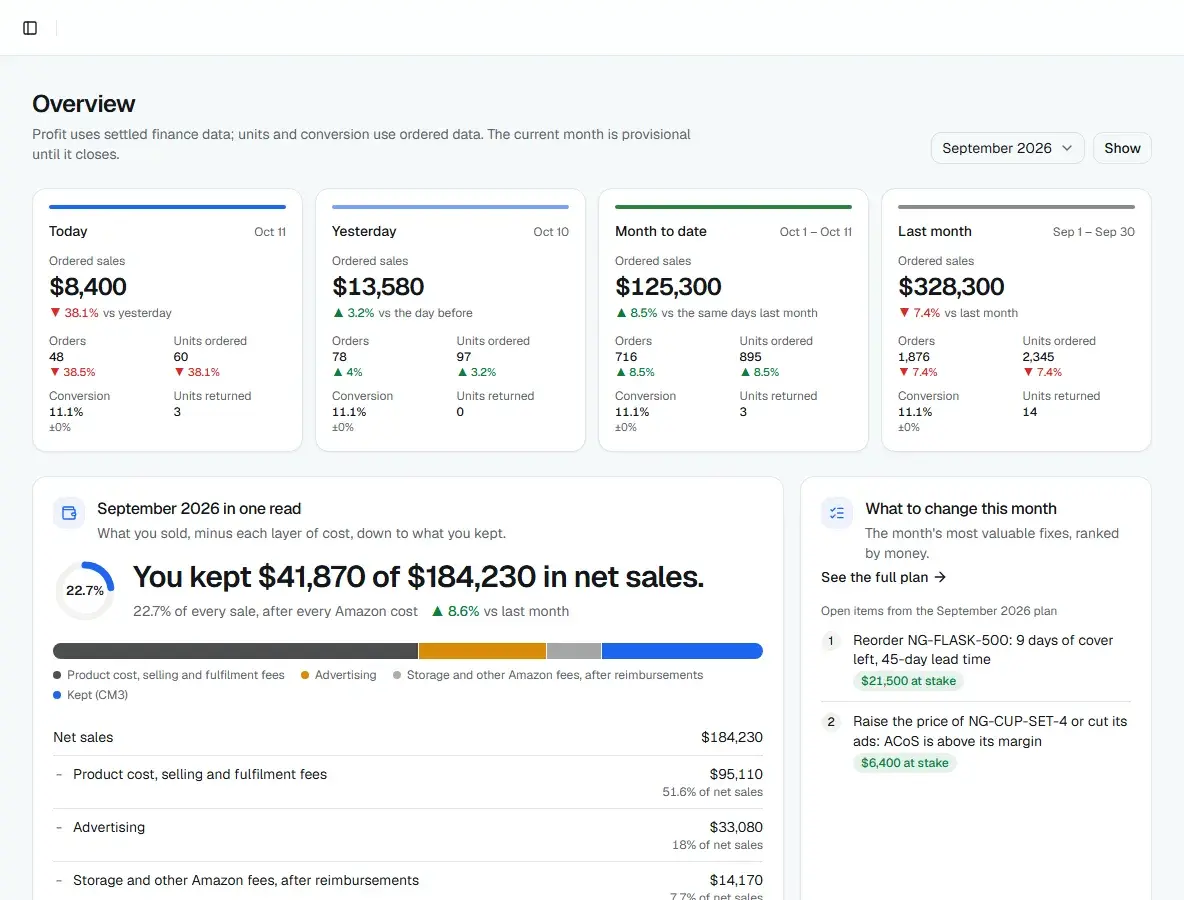Click Month to date Units ordered 895
This screenshot has width=1184, height=900.
tap(751, 356)
